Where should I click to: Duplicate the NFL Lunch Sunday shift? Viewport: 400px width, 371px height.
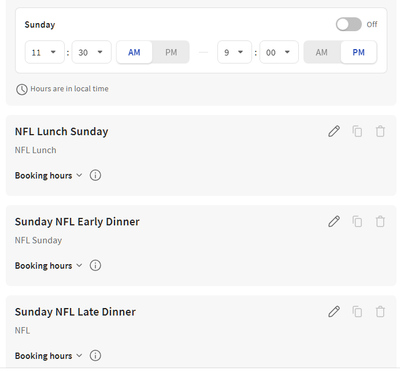(357, 131)
